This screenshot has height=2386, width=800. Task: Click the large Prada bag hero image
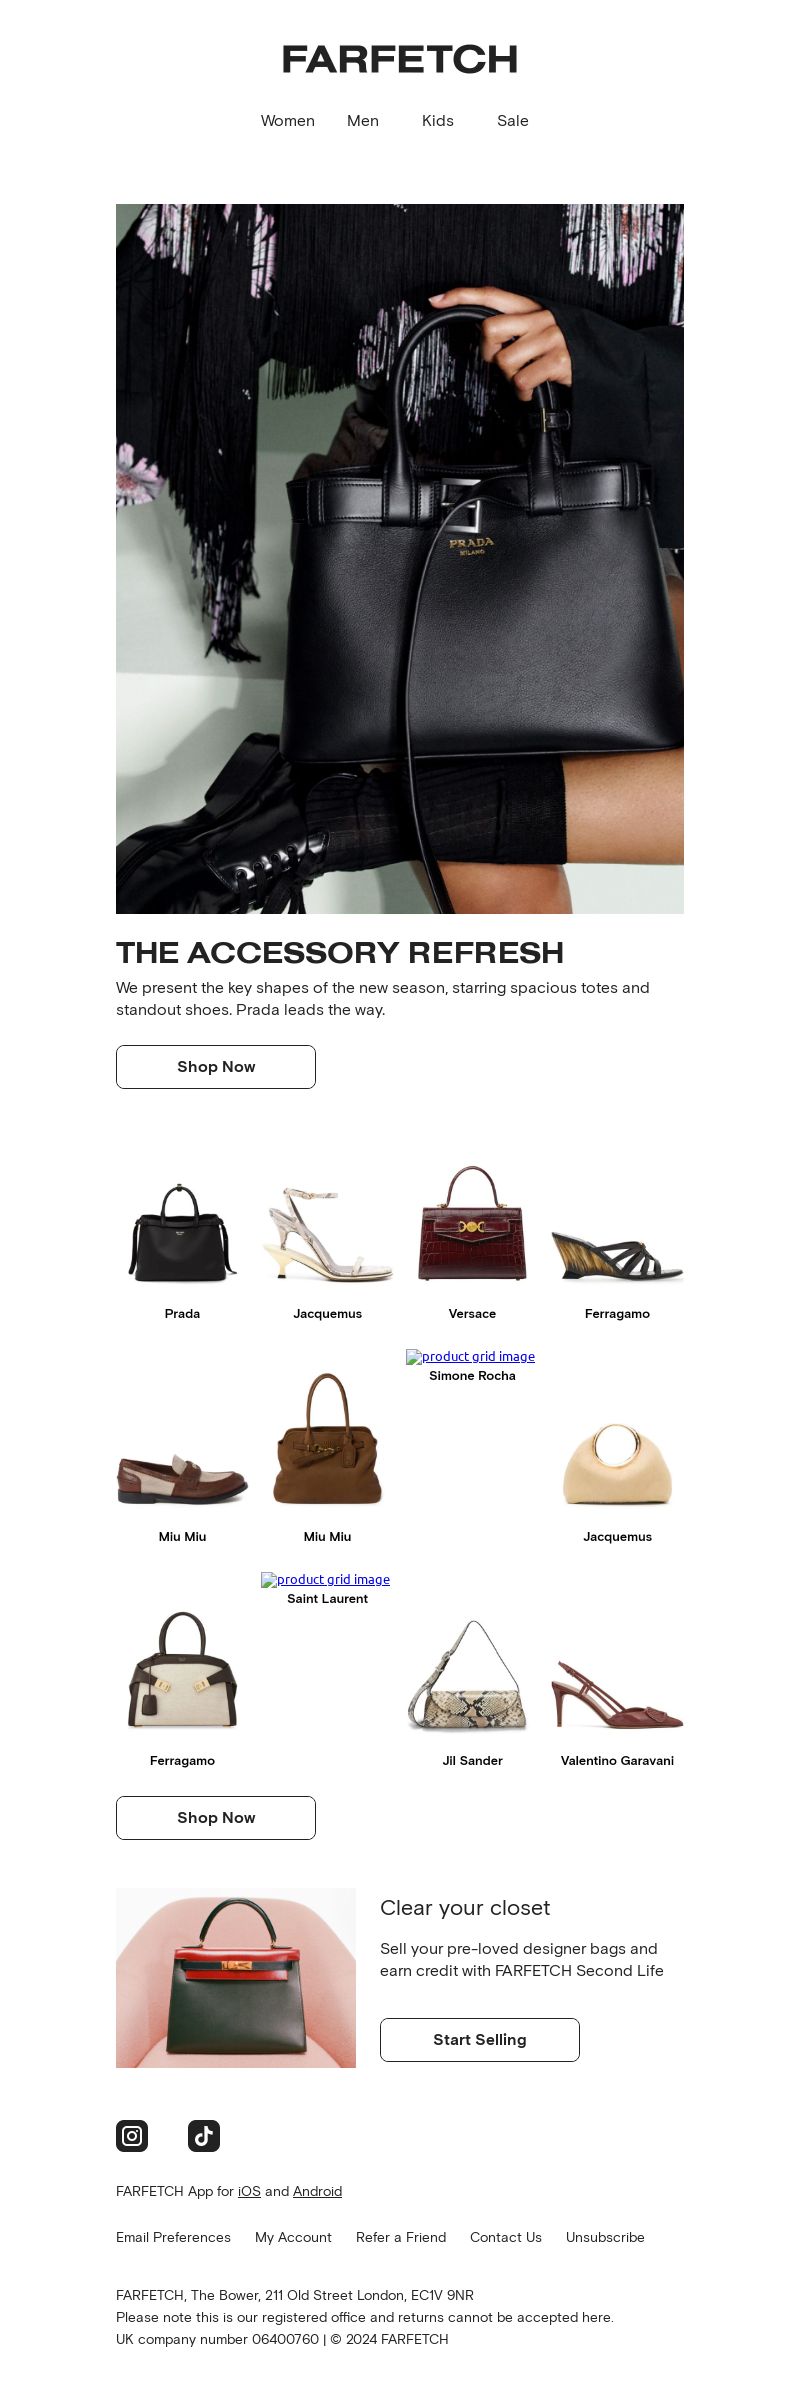[x=400, y=558]
